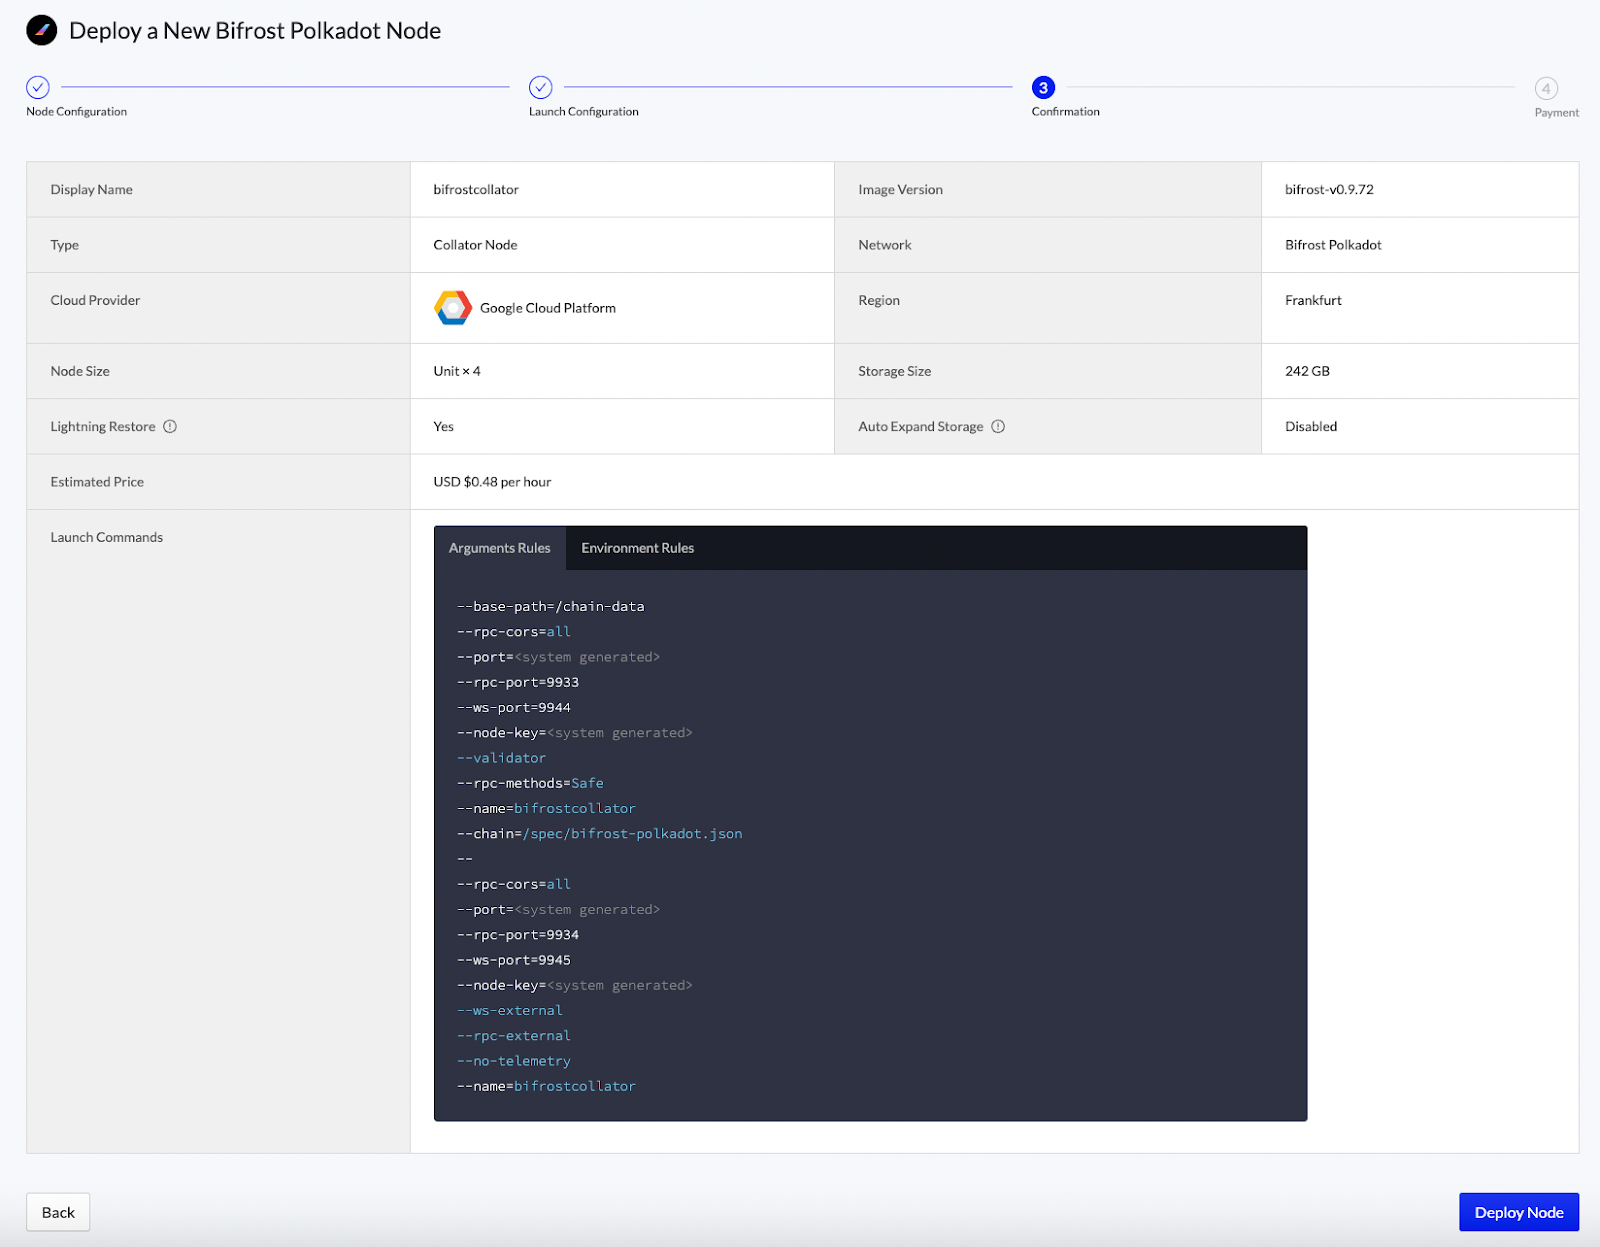The height and width of the screenshot is (1247, 1600).
Task: Click the USD $0.48 per hour price
Action: tap(492, 482)
